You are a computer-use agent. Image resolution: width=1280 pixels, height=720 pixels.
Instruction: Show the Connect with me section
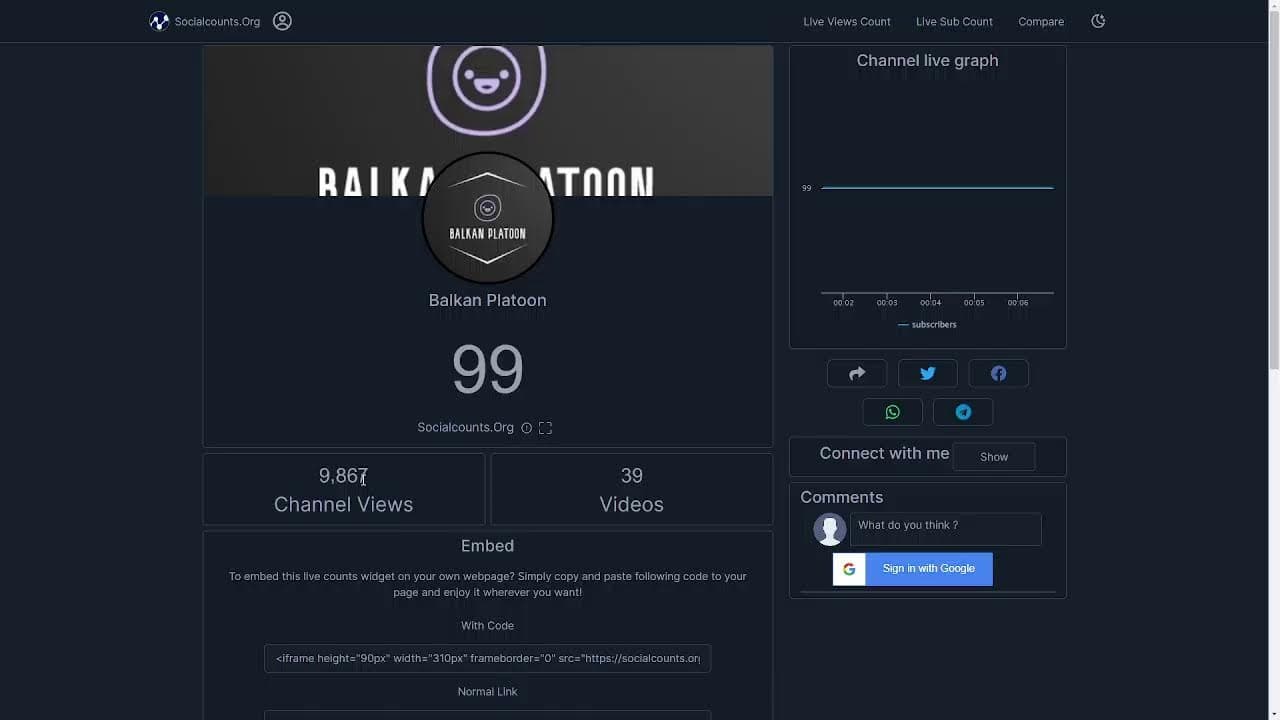pos(994,457)
